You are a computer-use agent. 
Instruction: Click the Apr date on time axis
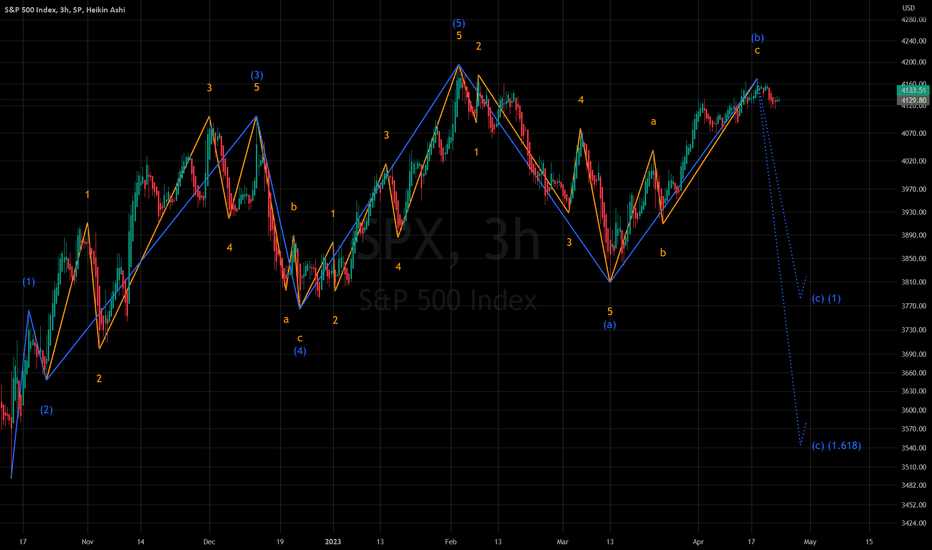tap(698, 542)
